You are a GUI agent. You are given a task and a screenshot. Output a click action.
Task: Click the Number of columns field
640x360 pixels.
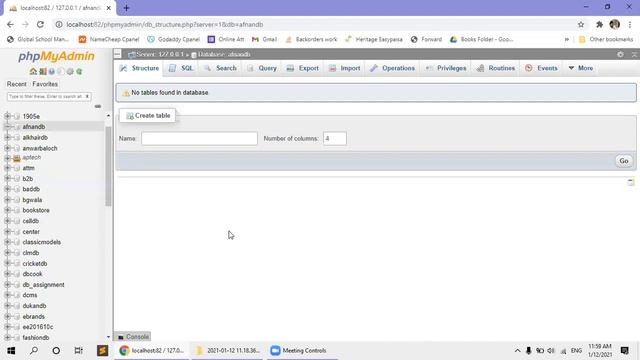tap(335, 138)
